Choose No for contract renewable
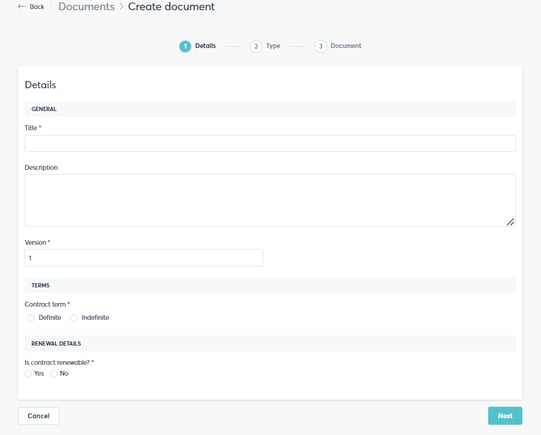541x435 pixels. pos(54,374)
